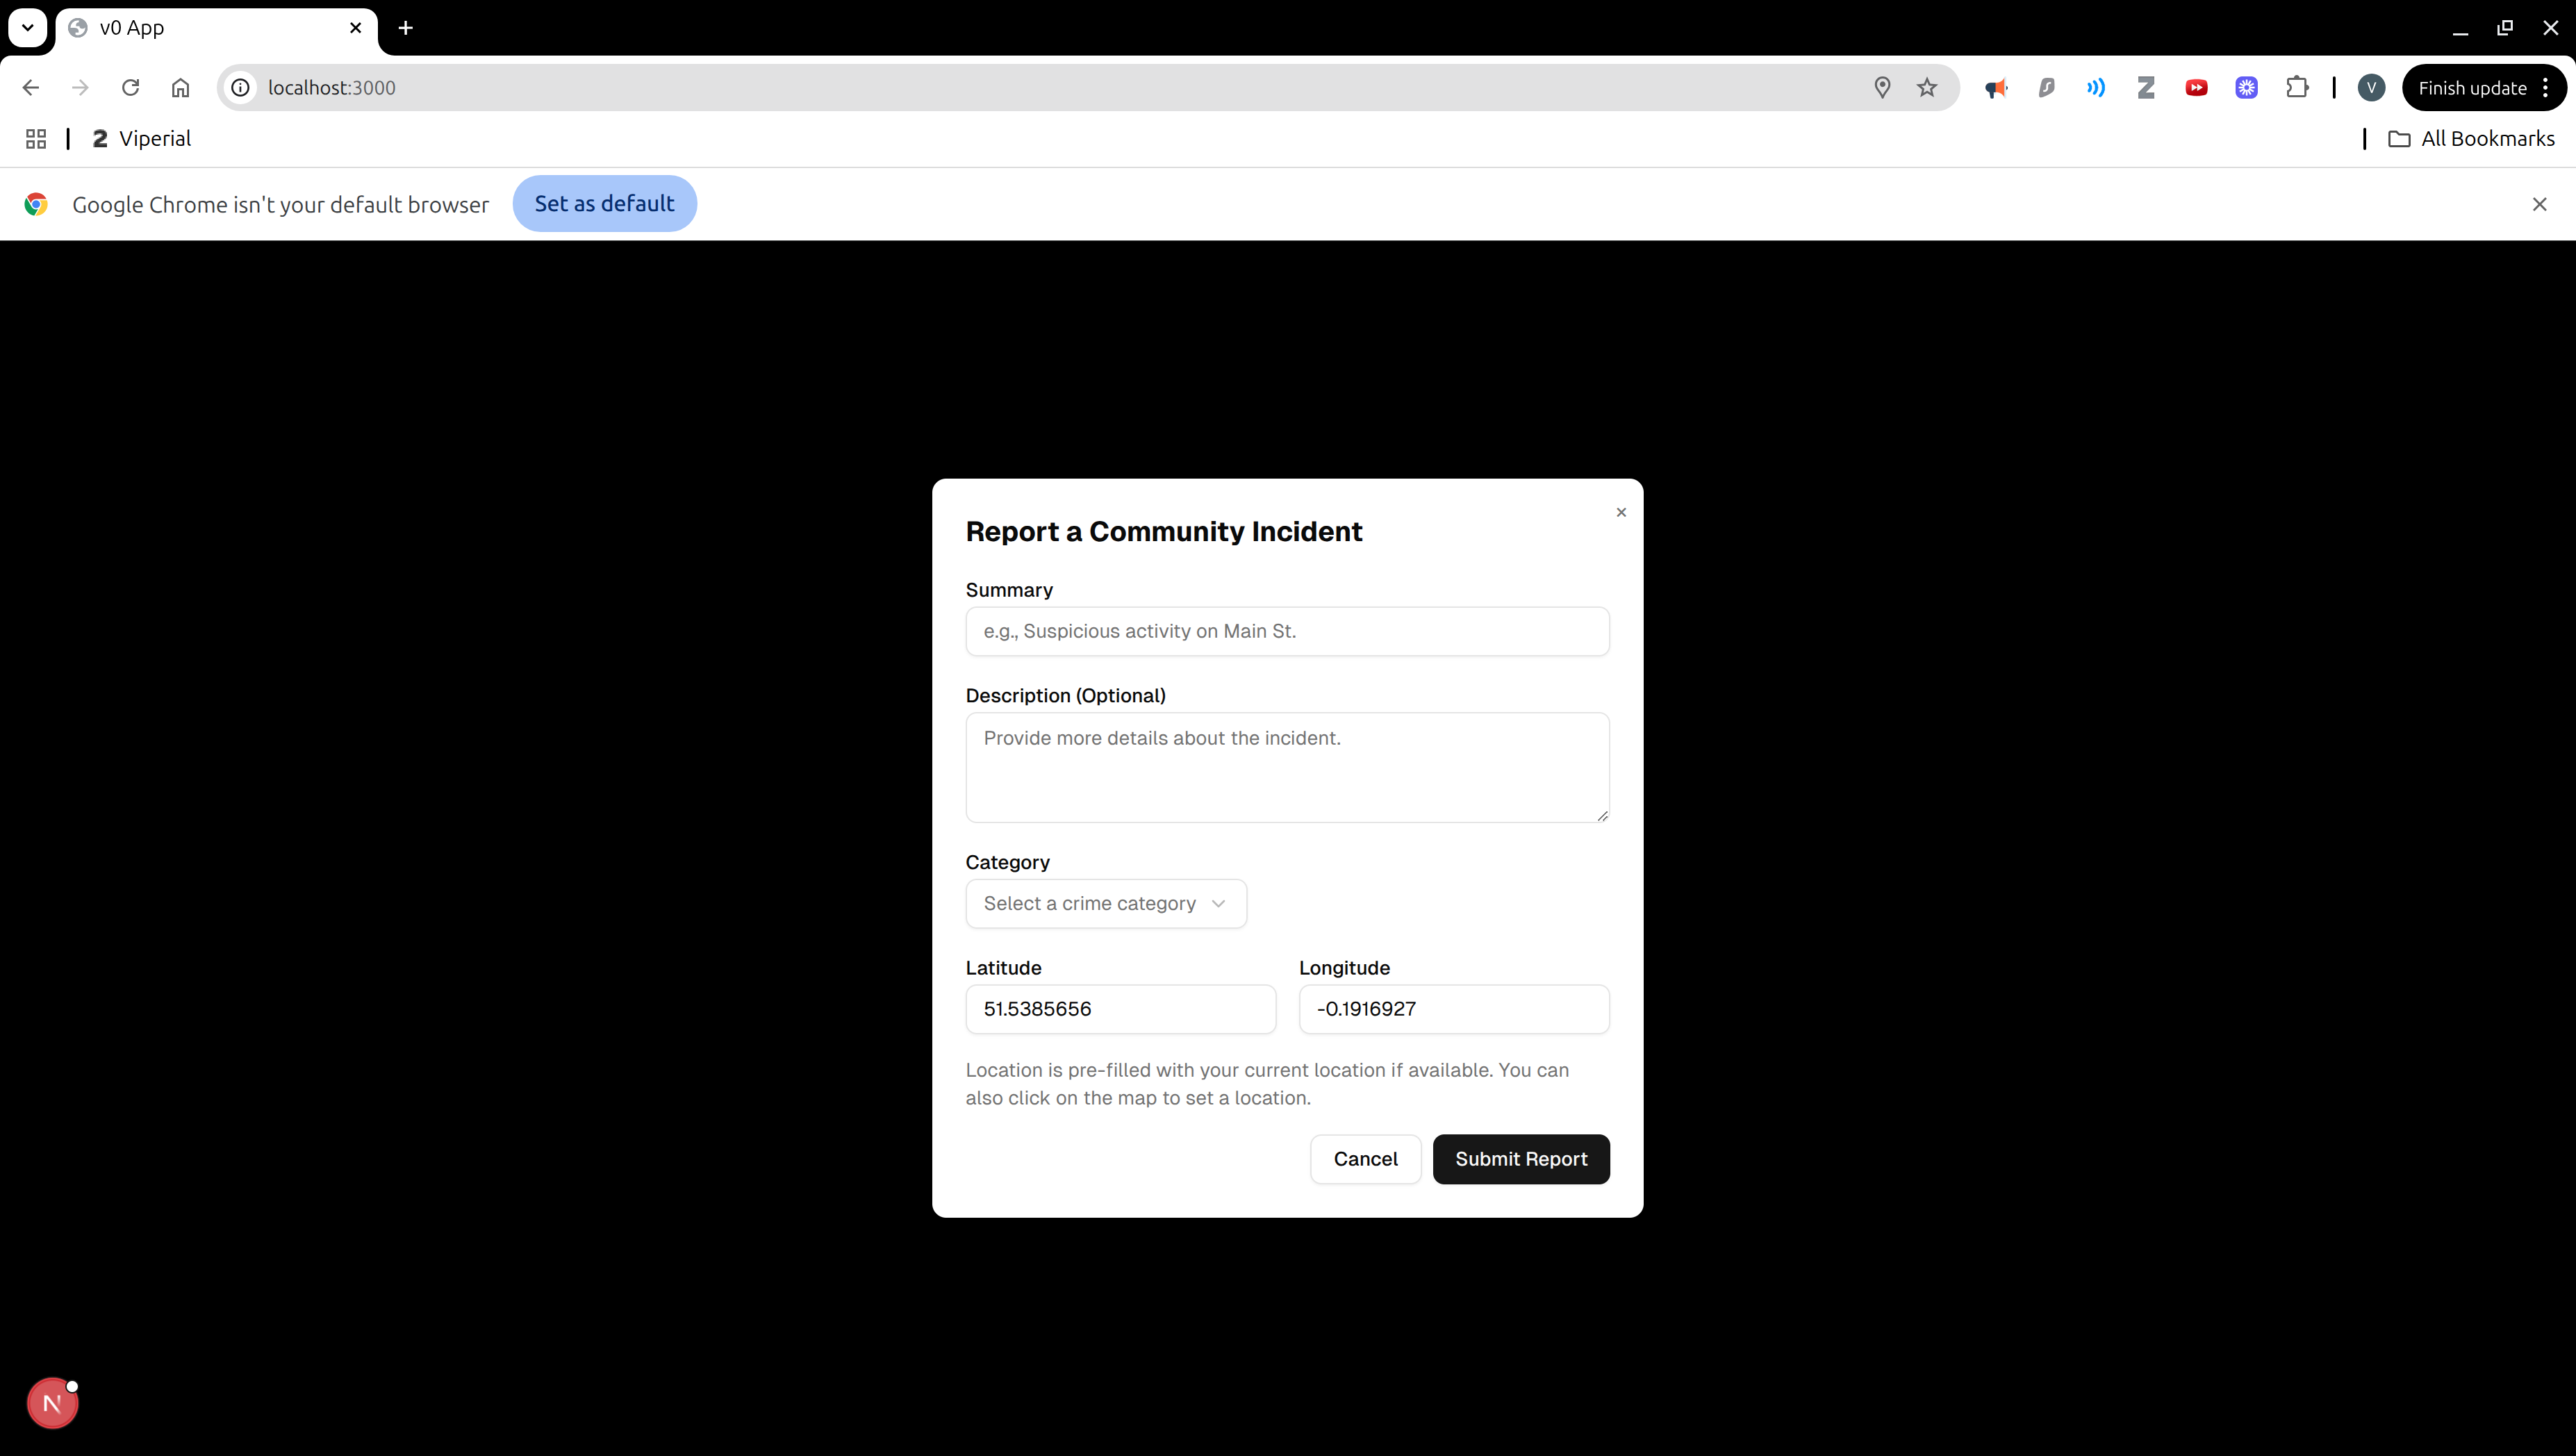2576x1456 pixels.
Task: Open the Viperial bookmark
Action: coord(142,139)
